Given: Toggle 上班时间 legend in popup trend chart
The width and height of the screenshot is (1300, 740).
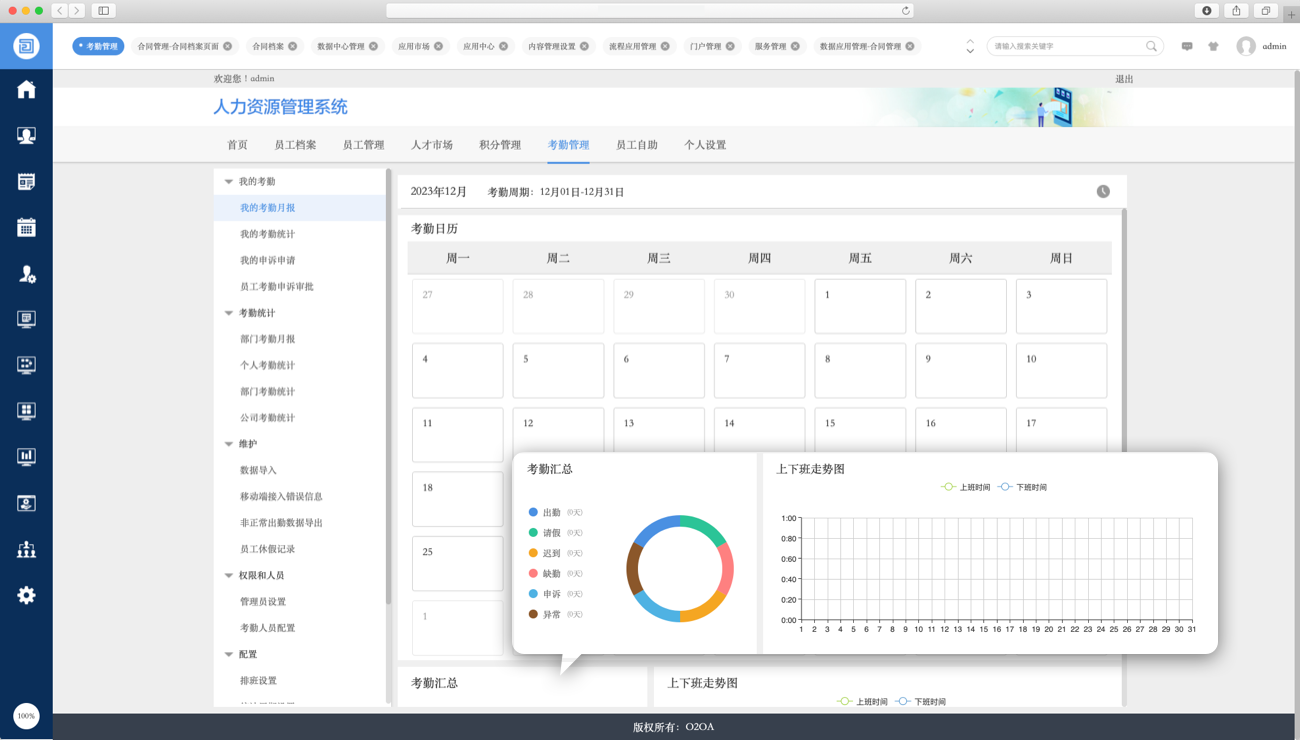Looking at the screenshot, I should [965, 487].
